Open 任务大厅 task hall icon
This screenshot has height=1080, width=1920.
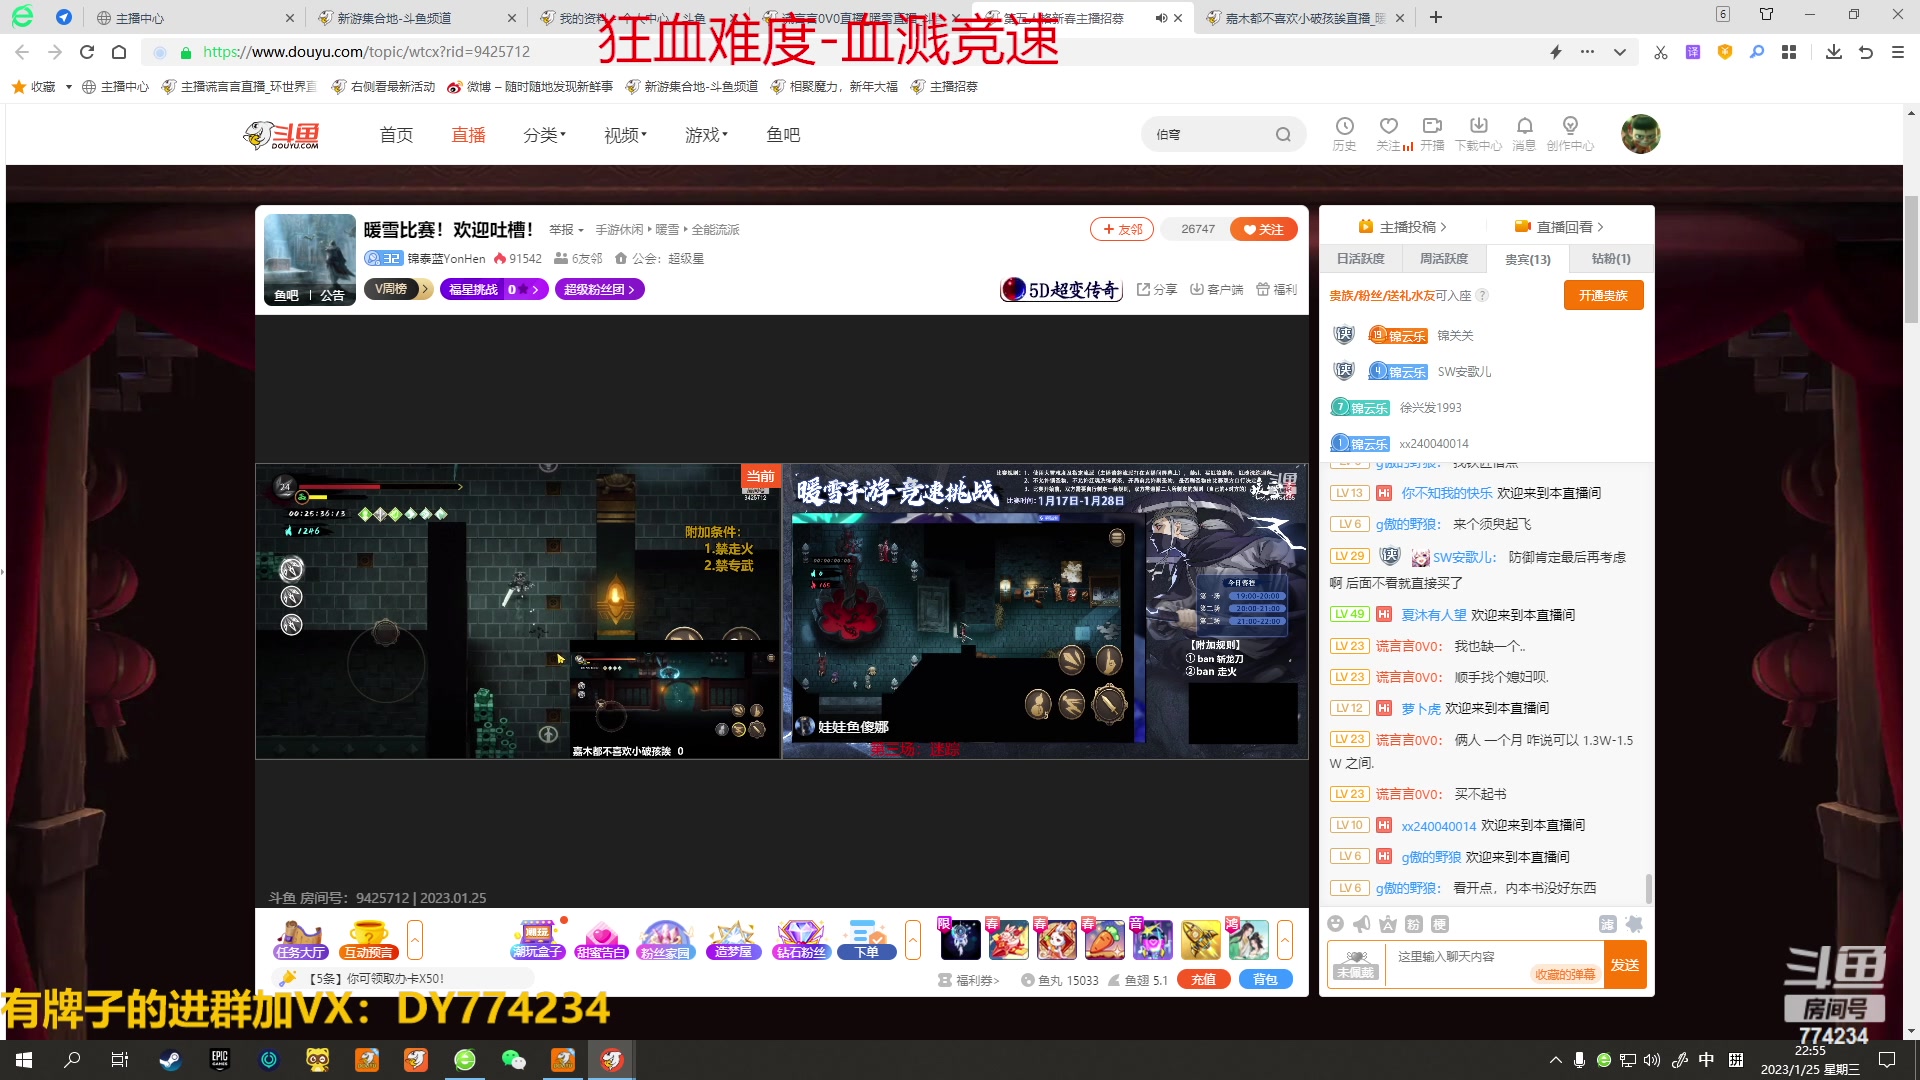(301, 940)
